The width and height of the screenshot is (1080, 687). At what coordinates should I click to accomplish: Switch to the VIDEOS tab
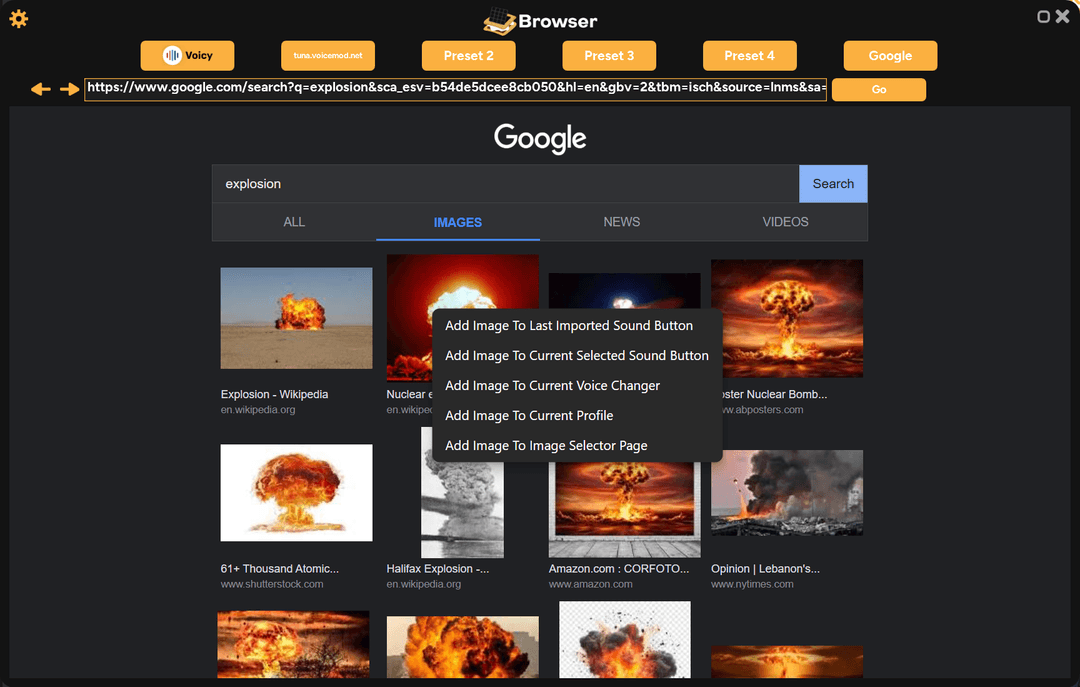pos(785,222)
